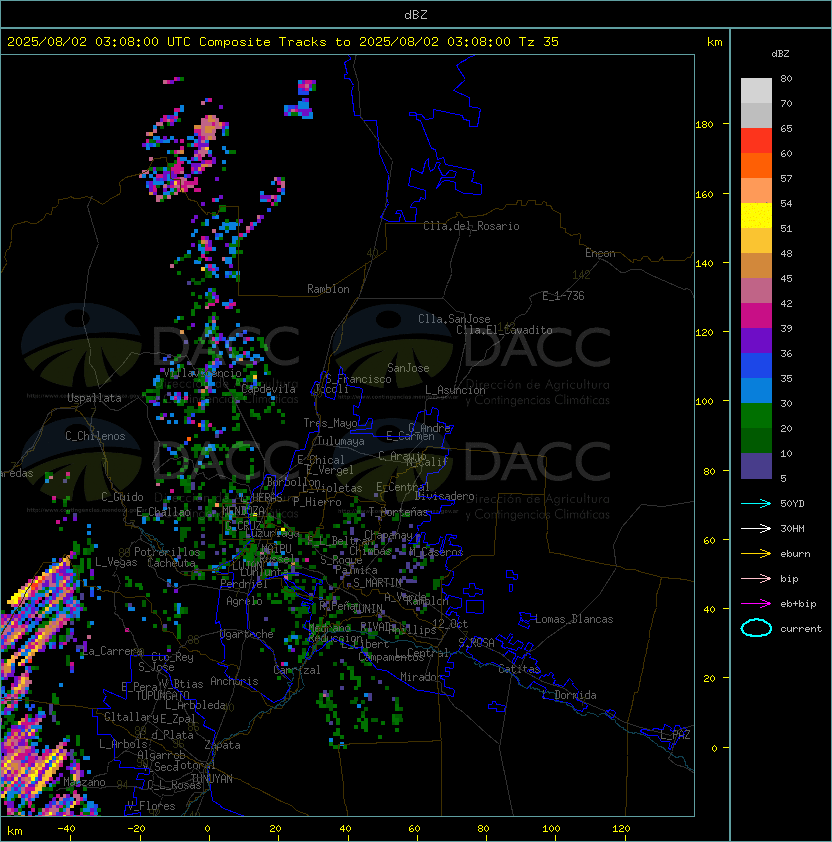Select the 'C_Guido' map label
The image size is (832, 842).
(x=122, y=497)
